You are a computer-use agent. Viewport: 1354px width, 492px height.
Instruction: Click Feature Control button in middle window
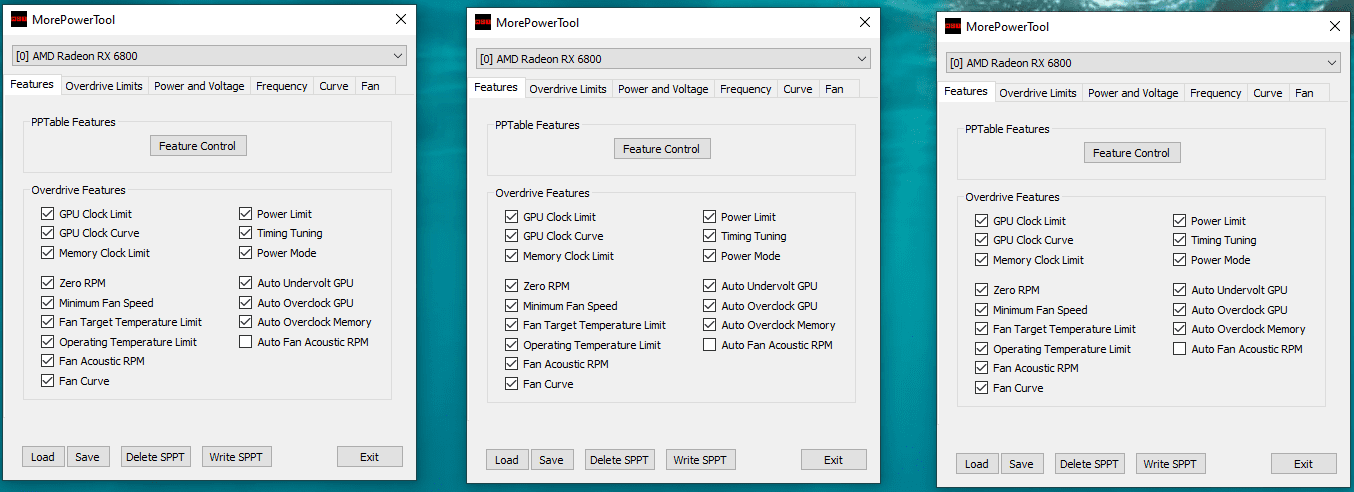coord(662,149)
